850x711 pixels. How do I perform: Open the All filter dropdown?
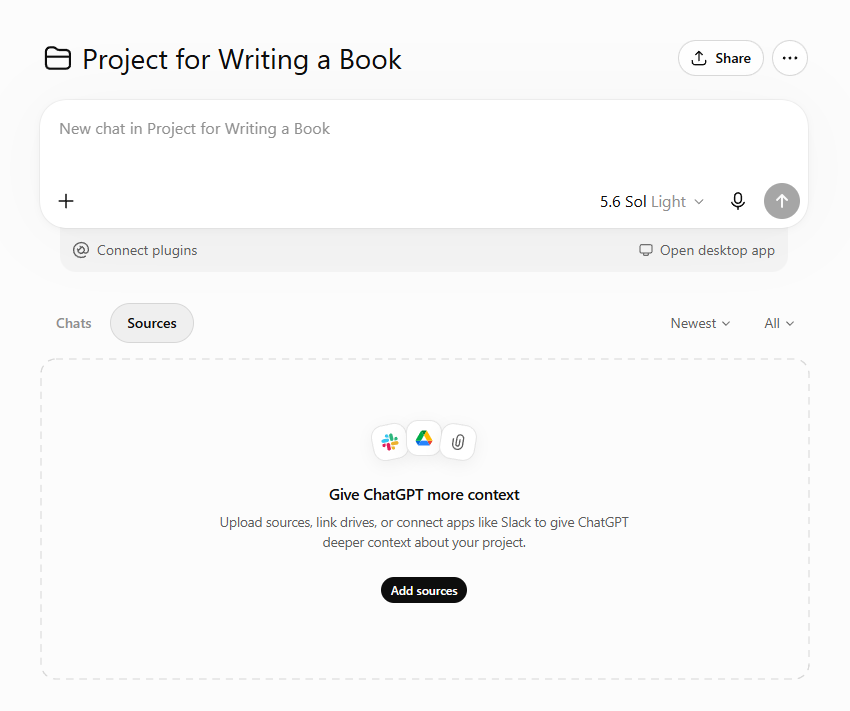point(779,324)
